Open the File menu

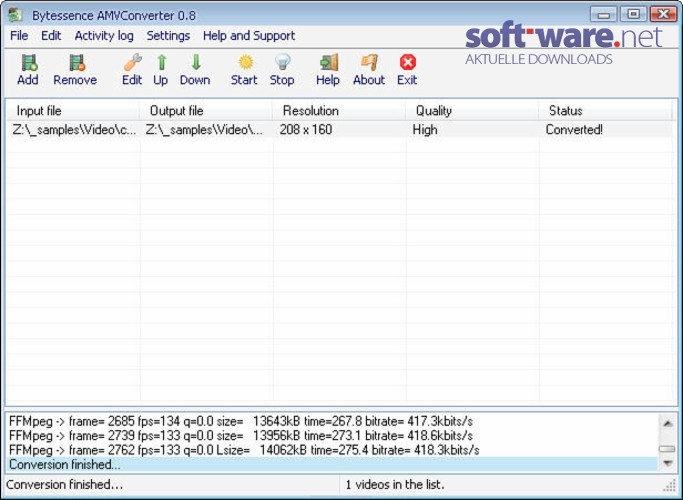[x=19, y=36]
